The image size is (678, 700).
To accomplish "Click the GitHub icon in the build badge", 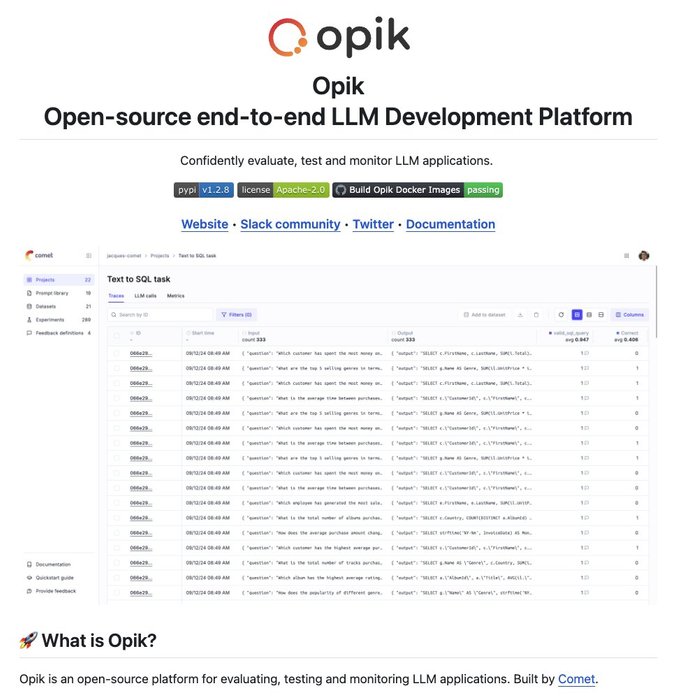I will click(341, 190).
